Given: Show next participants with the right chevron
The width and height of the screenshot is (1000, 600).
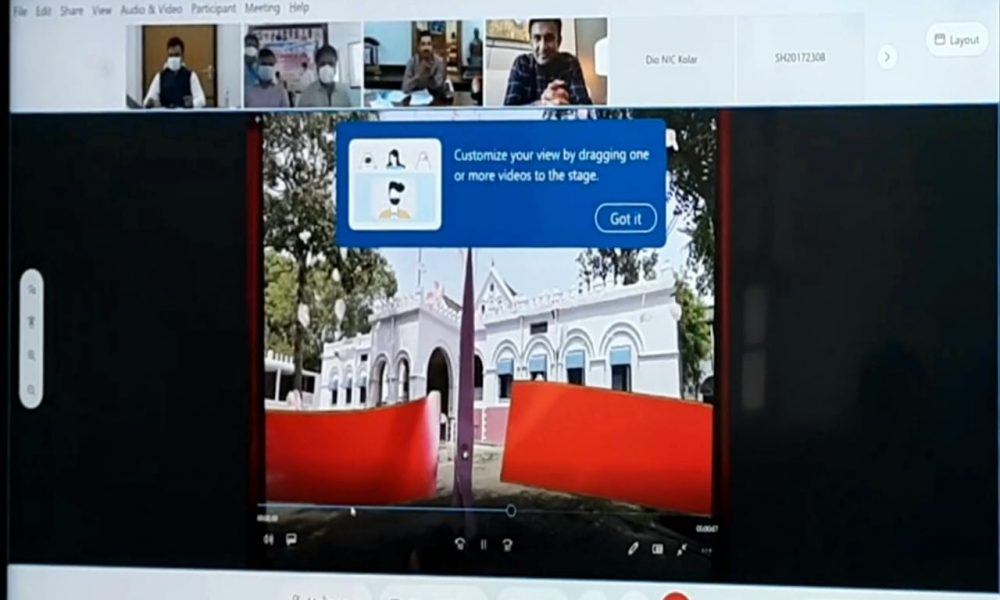Looking at the screenshot, I should click(887, 57).
